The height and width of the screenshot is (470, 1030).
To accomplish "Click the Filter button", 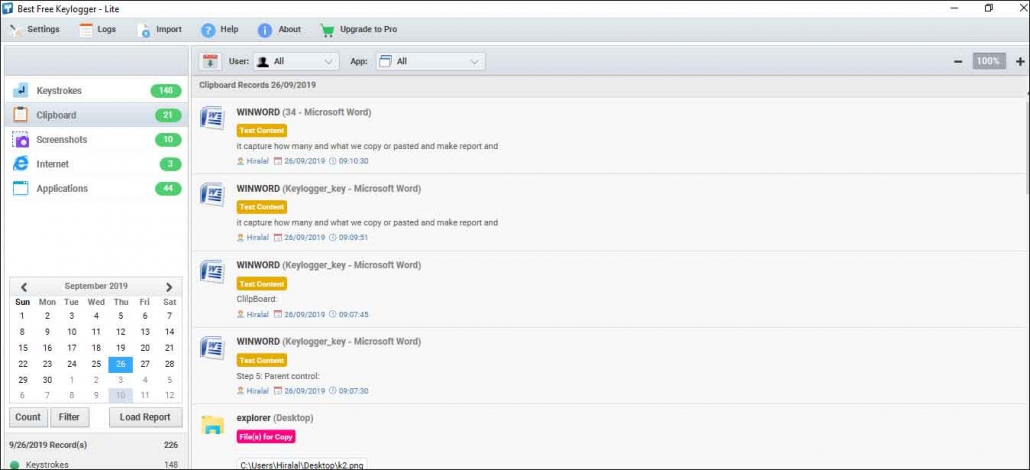I will coord(70,417).
